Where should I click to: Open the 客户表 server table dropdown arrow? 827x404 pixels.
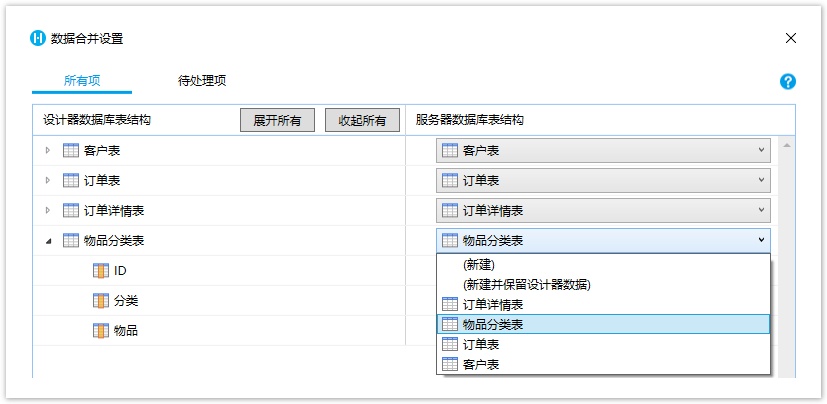pos(761,150)
